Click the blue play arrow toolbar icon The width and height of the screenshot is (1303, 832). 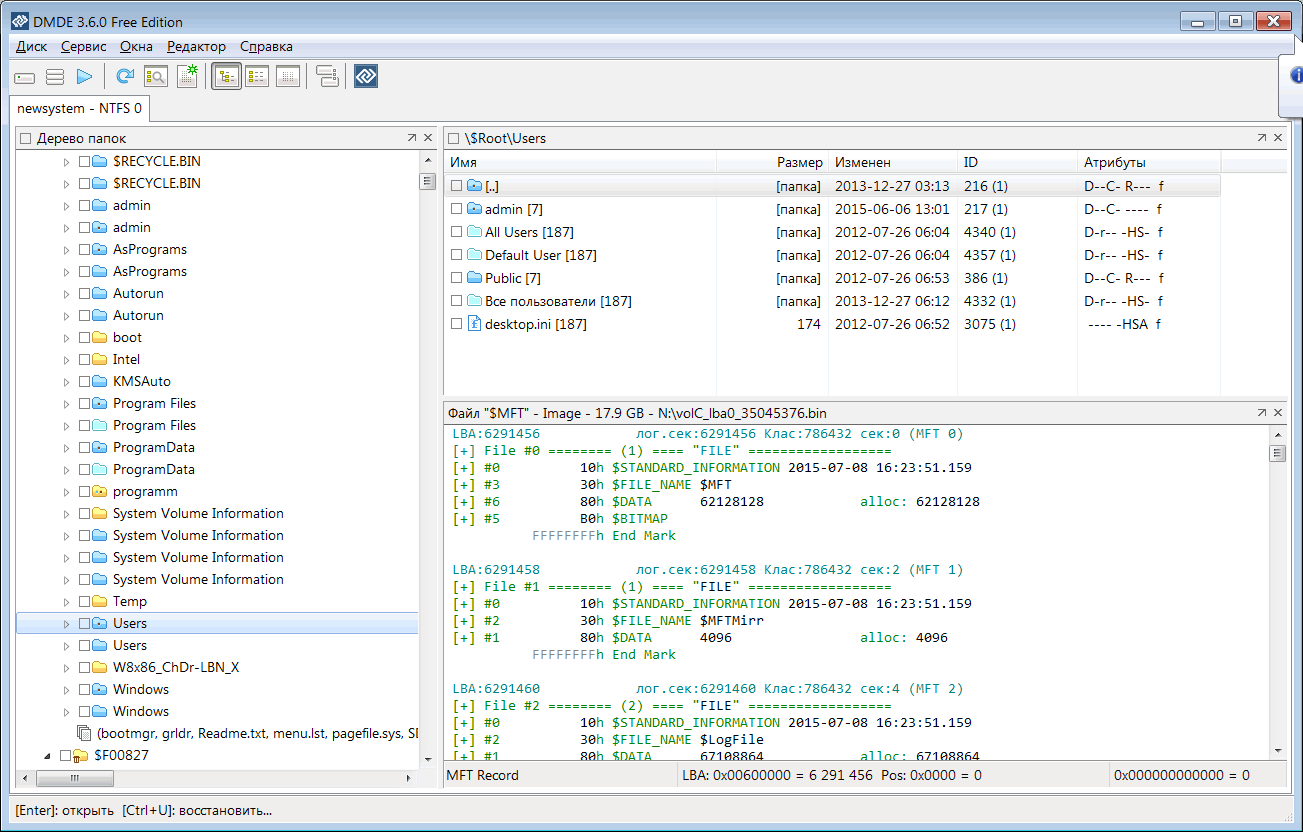tap(85, 76)
